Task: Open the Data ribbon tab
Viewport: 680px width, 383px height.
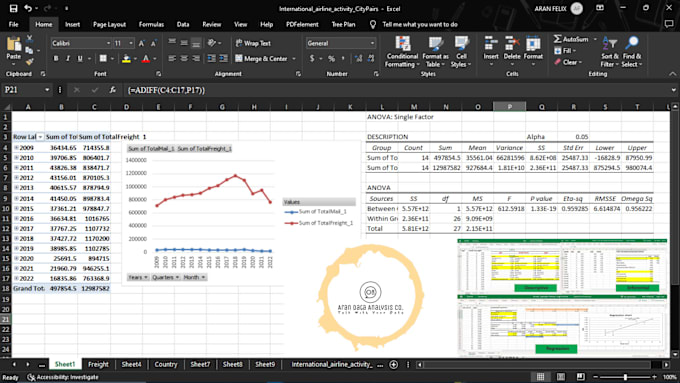Action: pos(183,24)
